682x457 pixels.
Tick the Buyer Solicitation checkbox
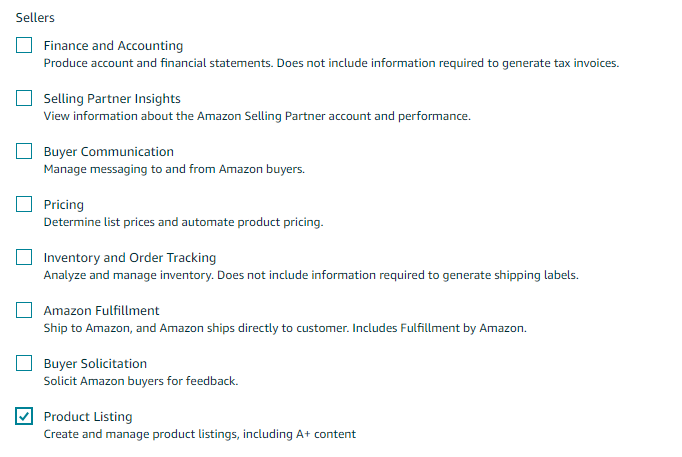(x=24, y=364)
